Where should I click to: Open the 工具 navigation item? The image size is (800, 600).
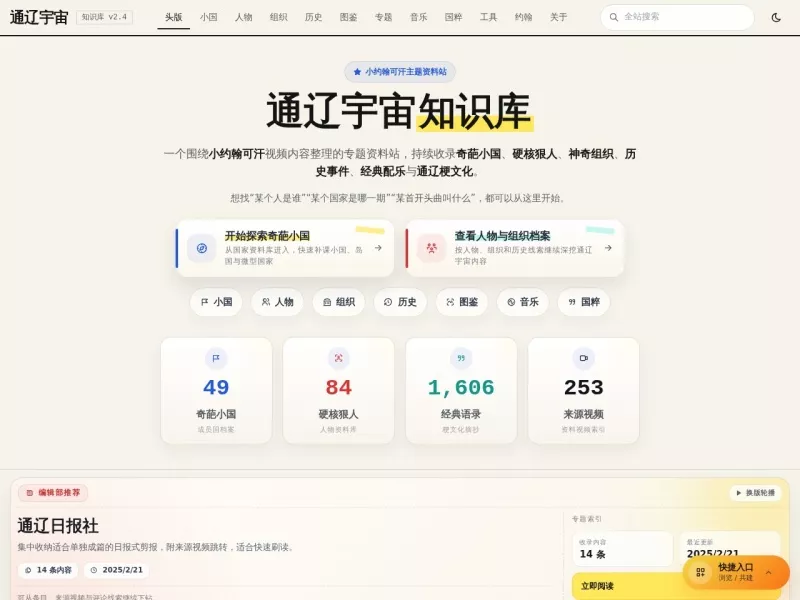tap(488, 17)
